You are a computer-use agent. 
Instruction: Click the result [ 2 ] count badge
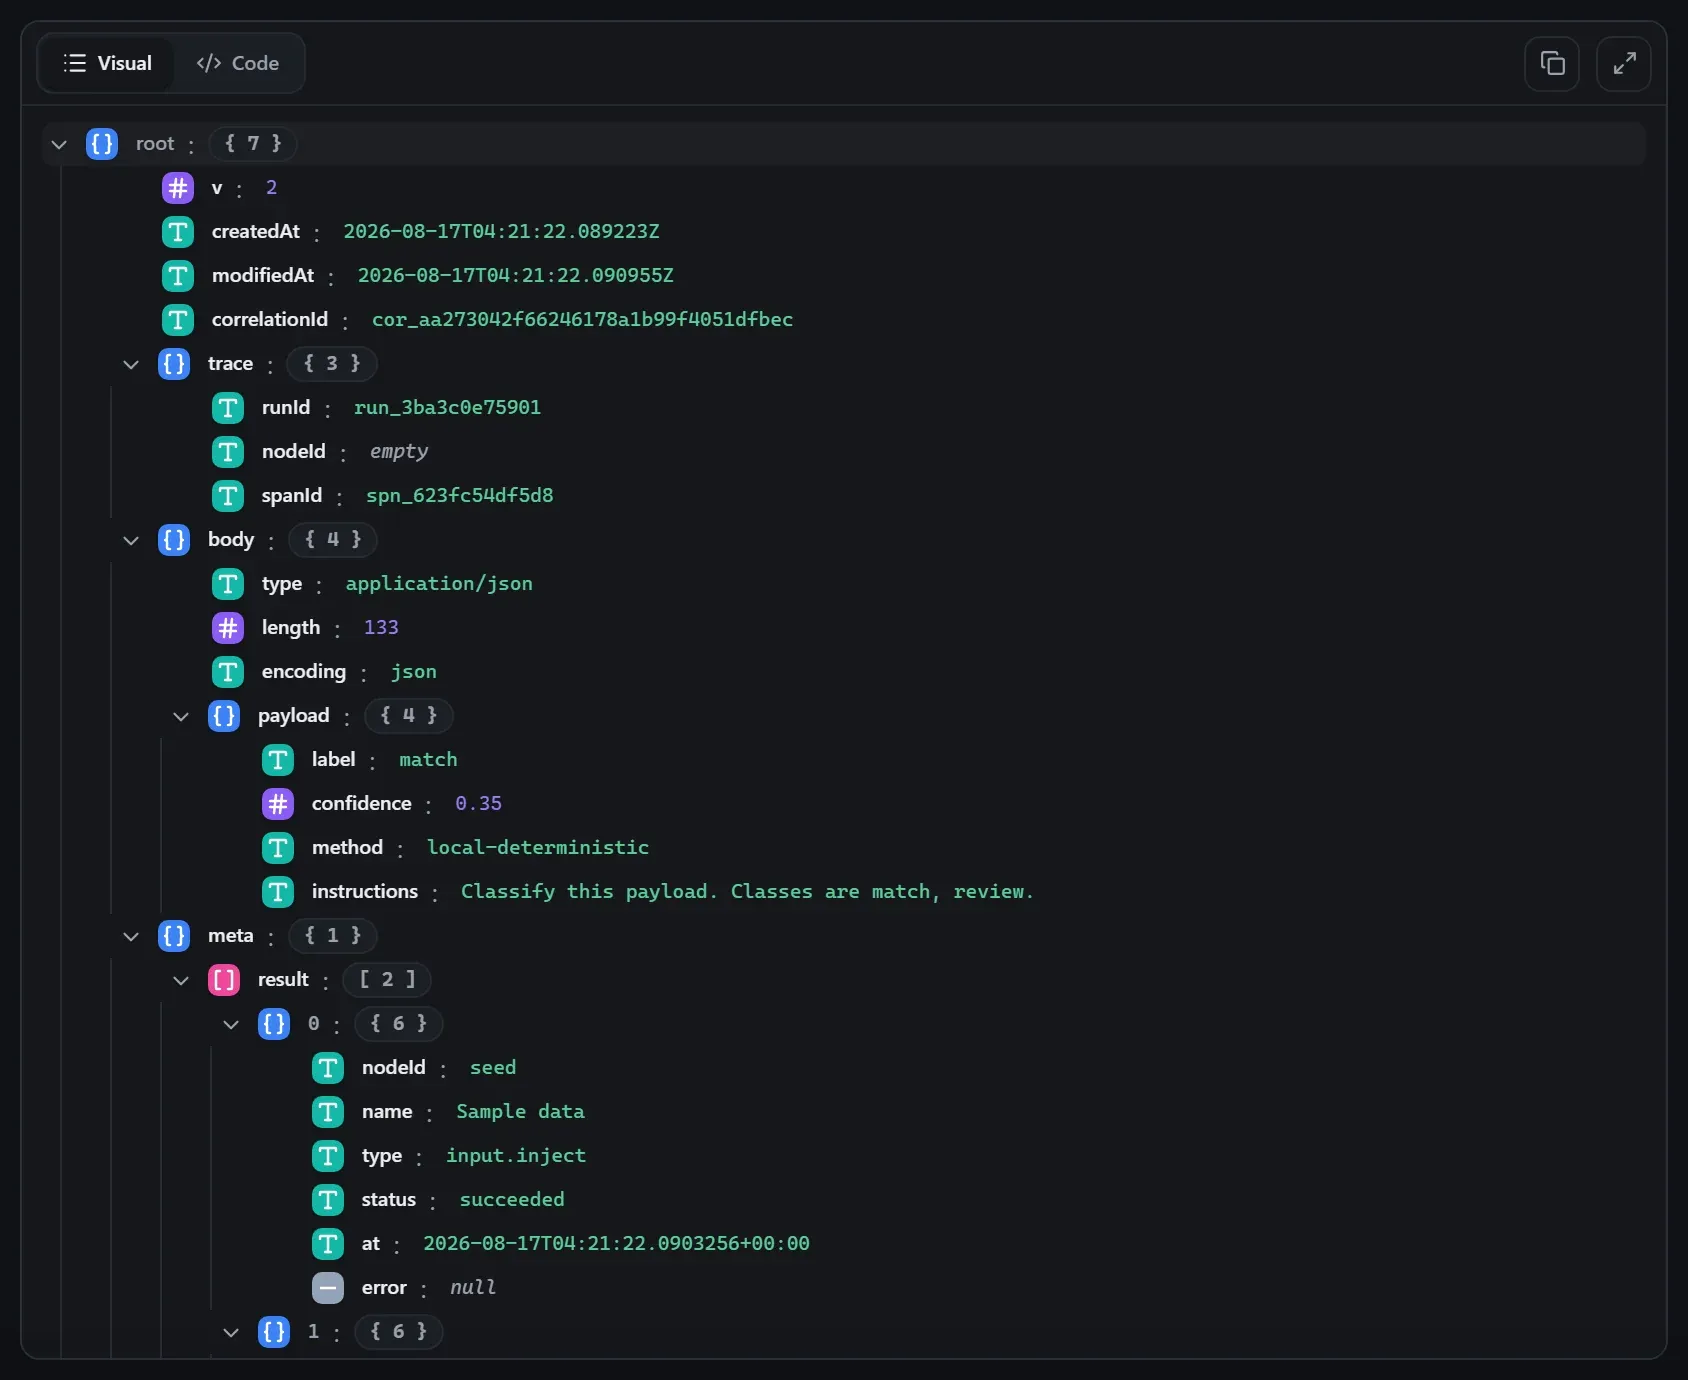387,980
